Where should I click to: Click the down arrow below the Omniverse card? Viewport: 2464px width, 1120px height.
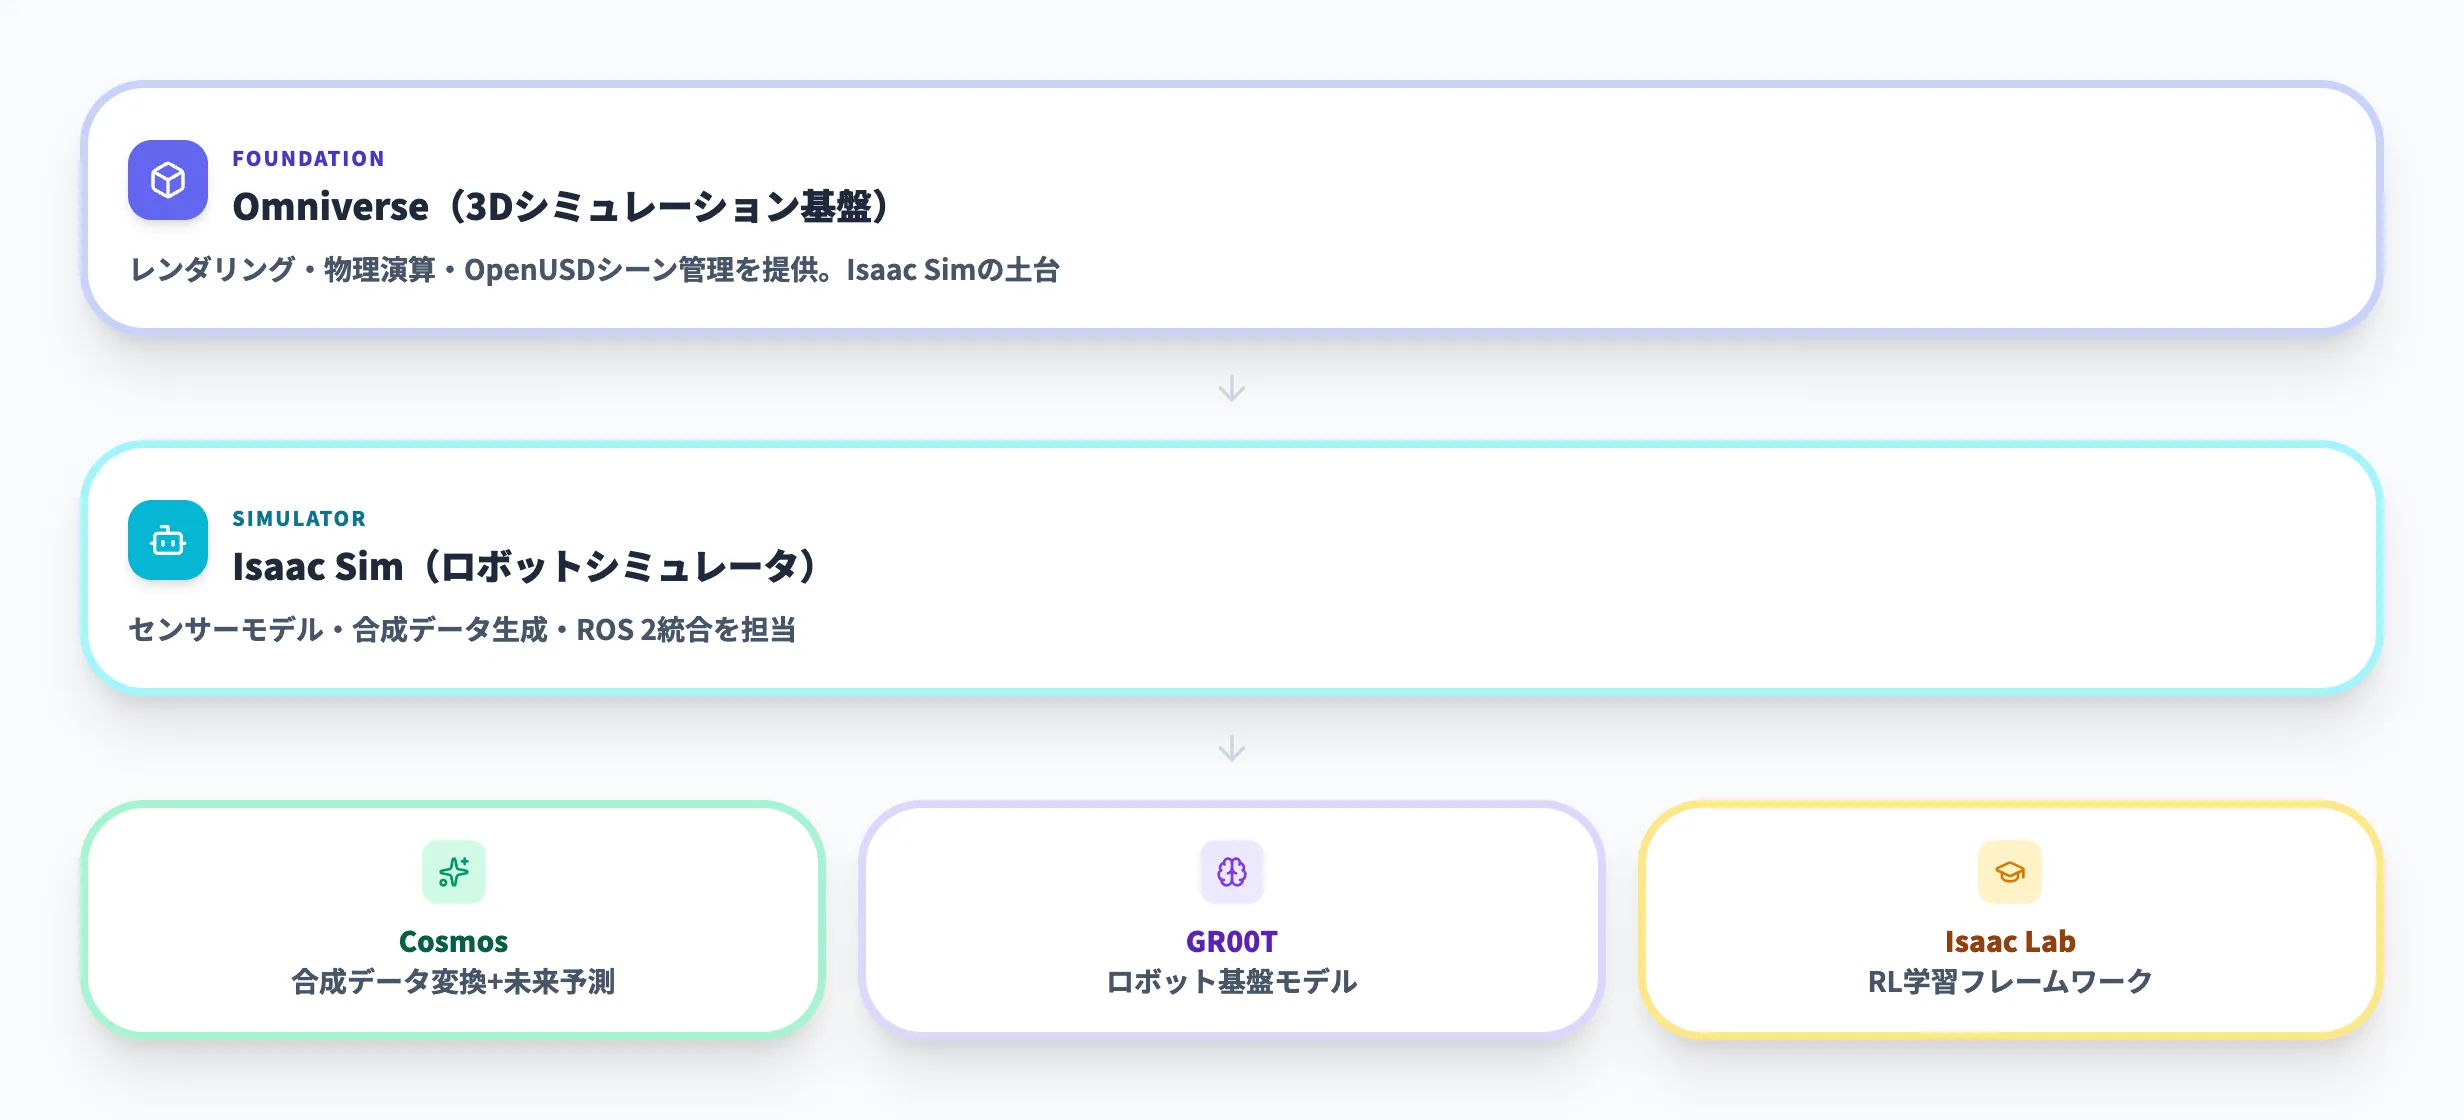click(x=1232, y=388)
